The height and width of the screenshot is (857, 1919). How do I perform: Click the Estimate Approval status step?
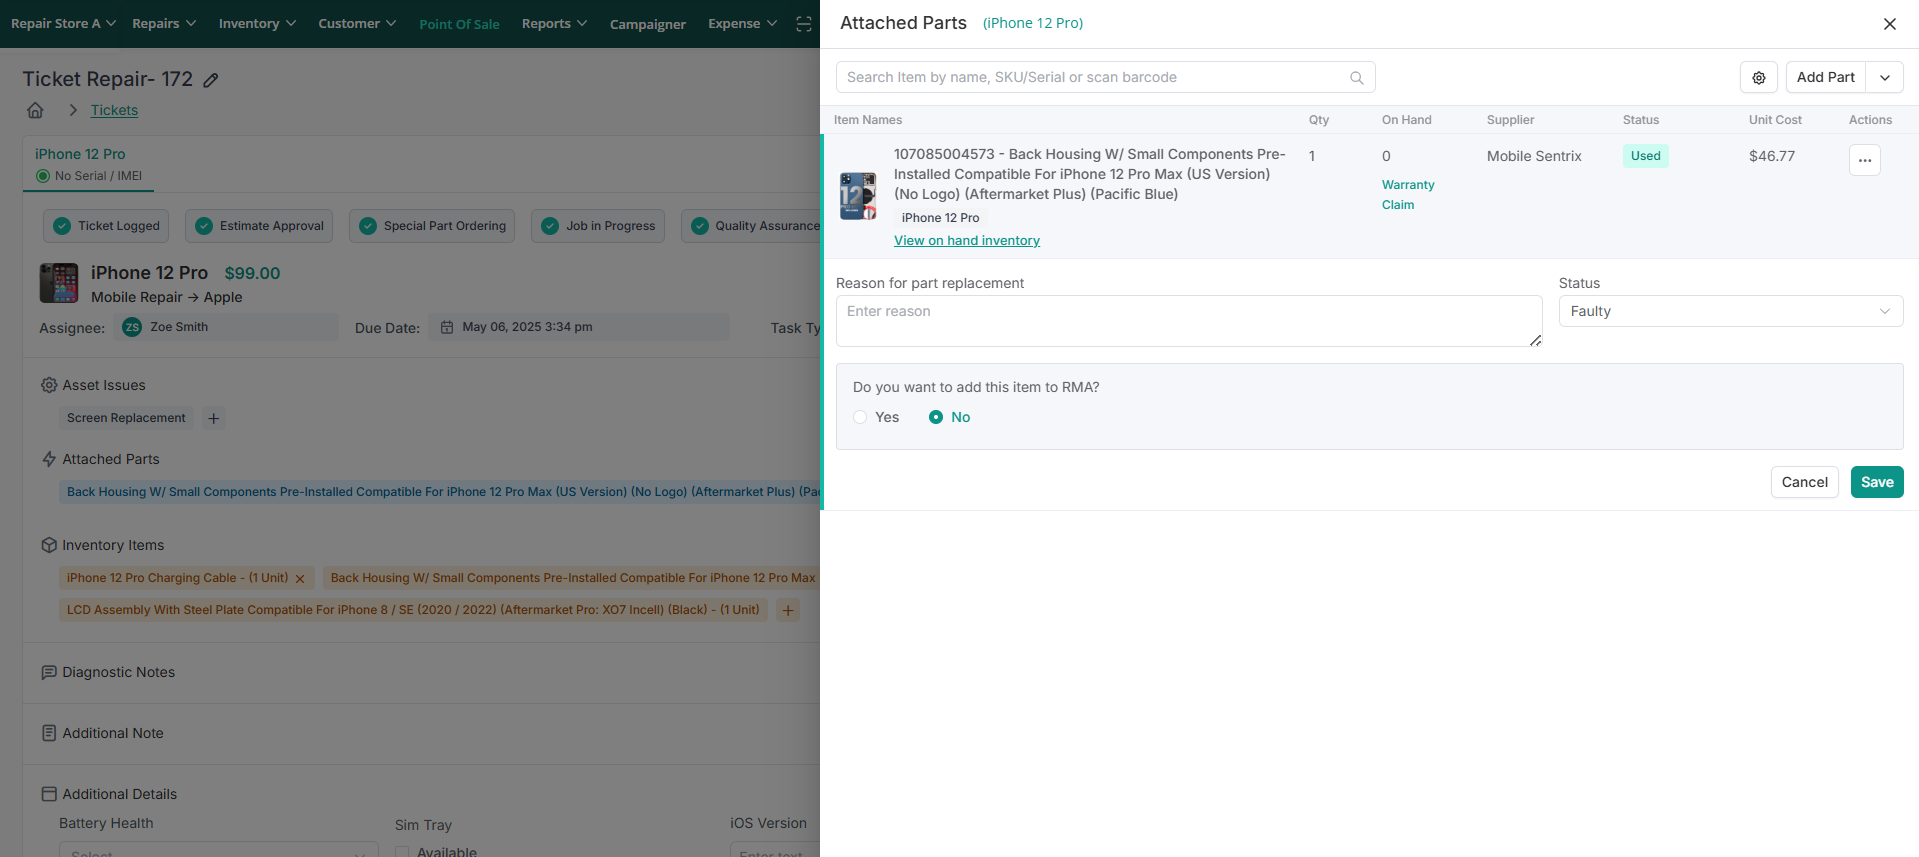pyautogui.click(x=259, y=226)
